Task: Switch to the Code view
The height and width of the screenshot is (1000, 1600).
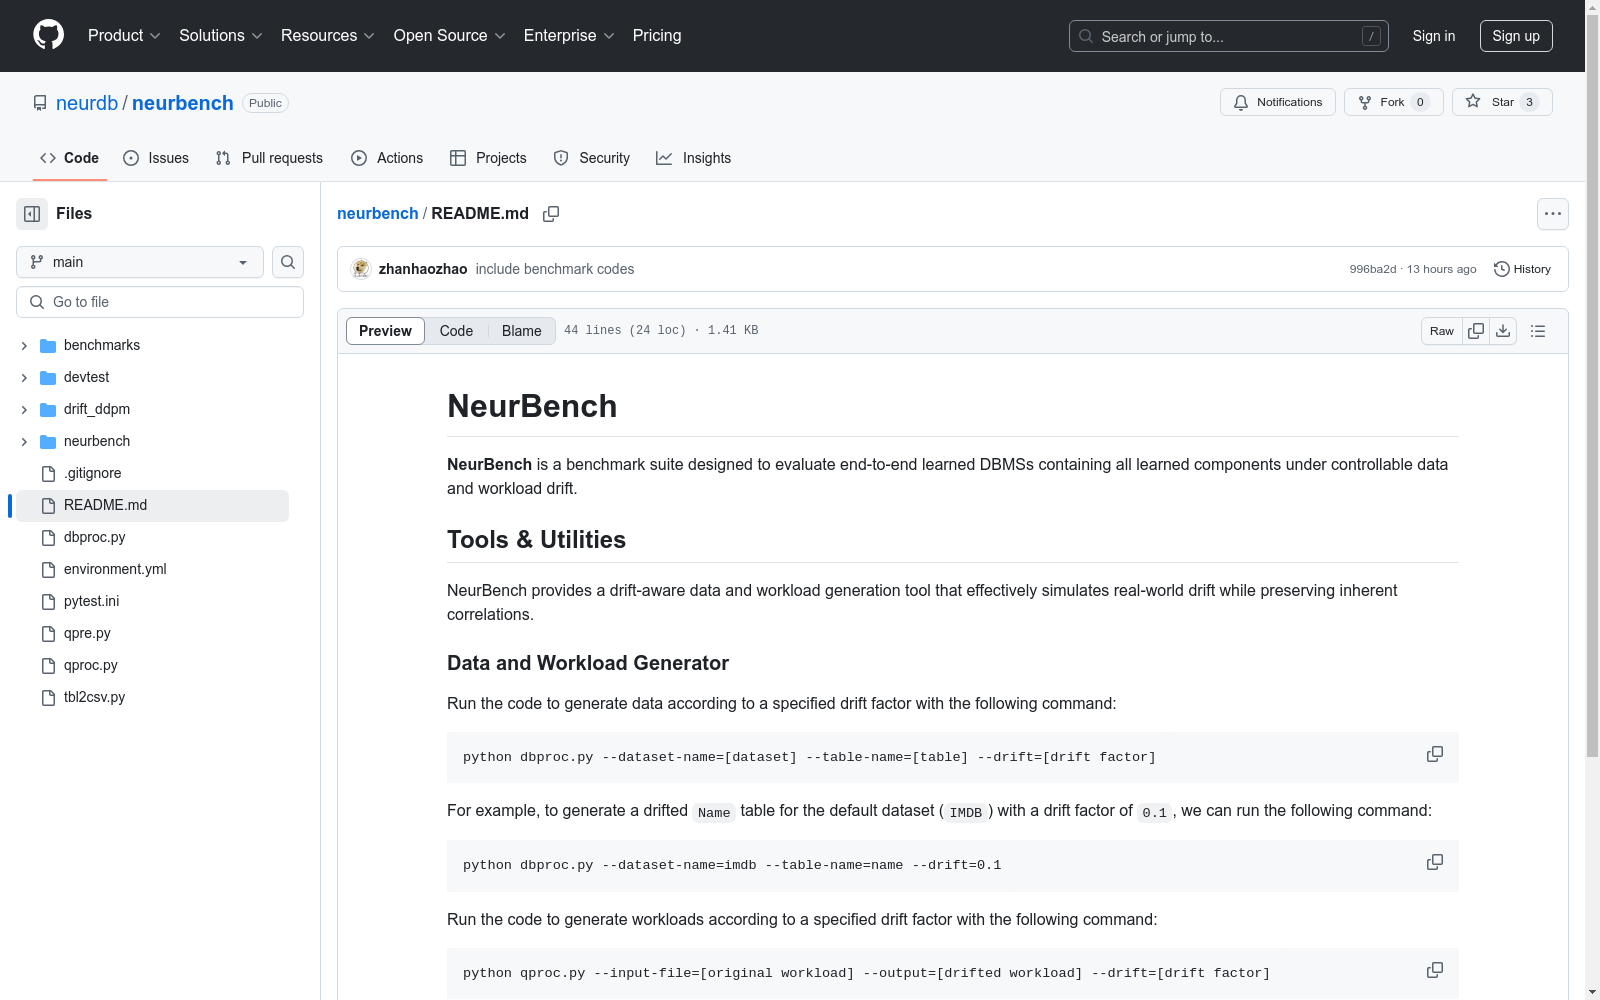Action: coord(456,331)
